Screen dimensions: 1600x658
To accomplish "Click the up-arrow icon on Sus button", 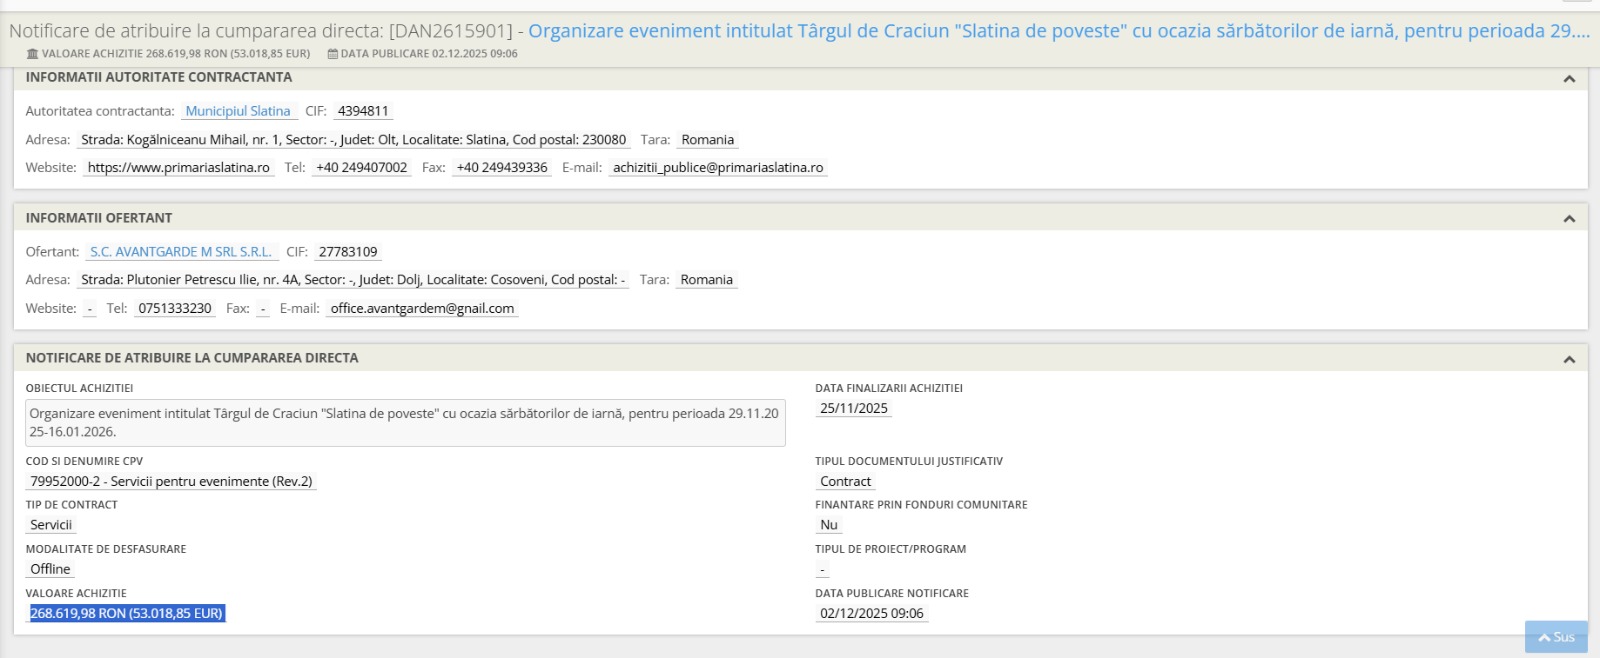I will (1544, 637).
